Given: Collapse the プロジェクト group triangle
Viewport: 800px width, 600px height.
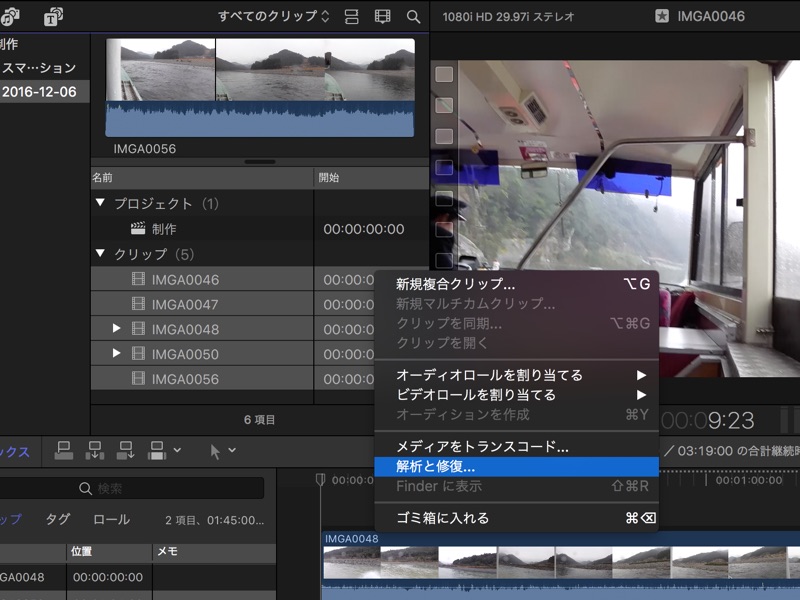Looking at the screenshot, I should [x=99, y=203].
